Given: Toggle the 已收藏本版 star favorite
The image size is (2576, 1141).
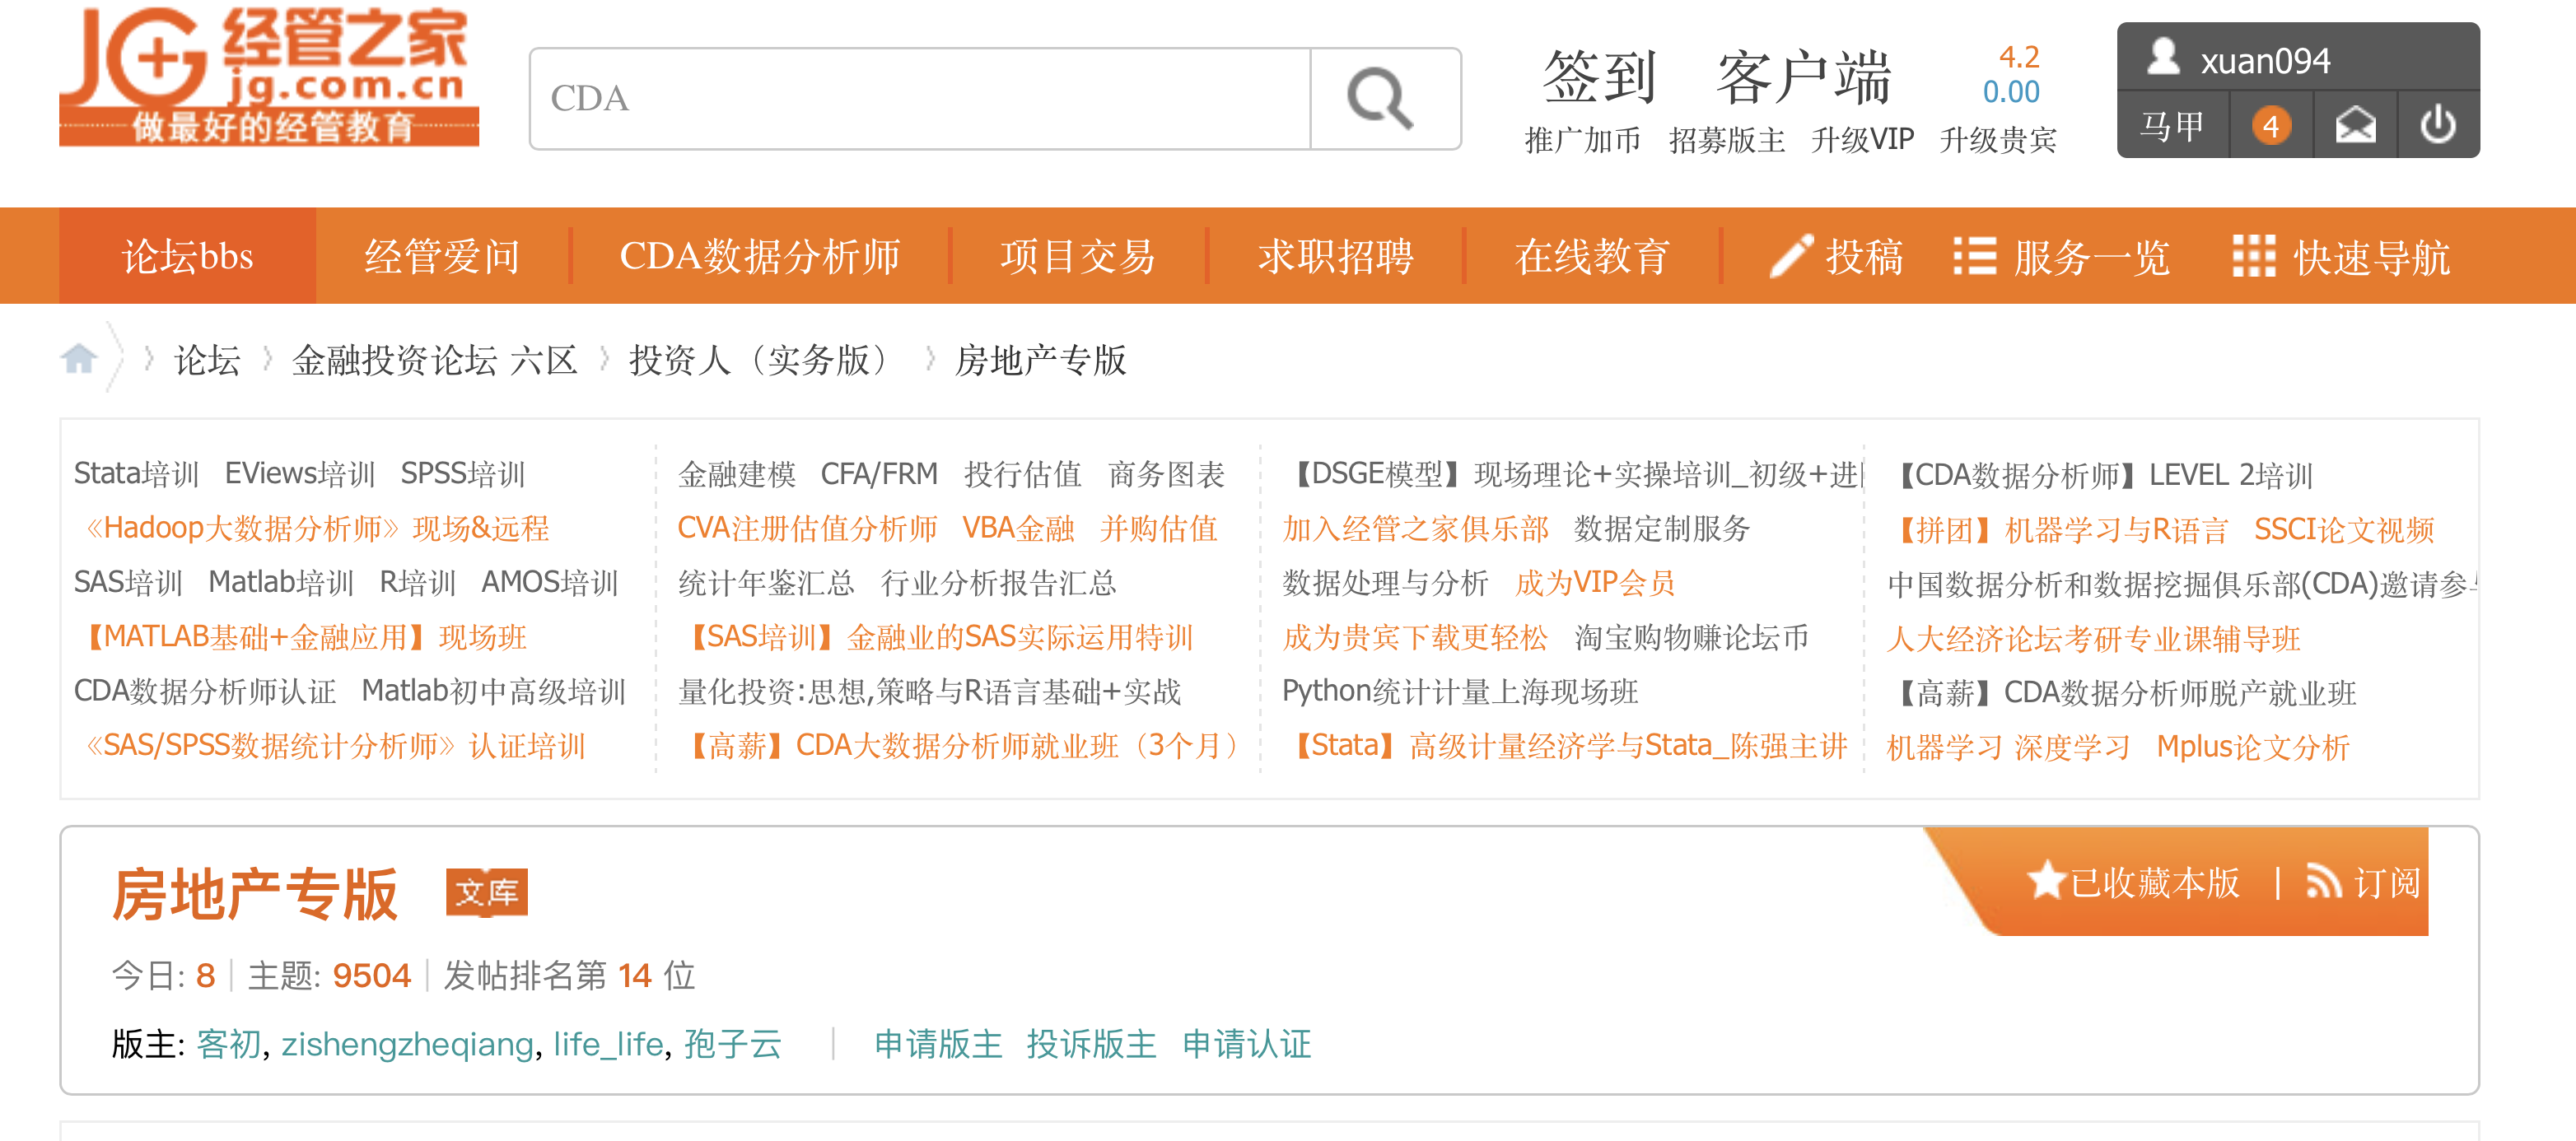Looking at the screenshot, I should point(2046,881).
